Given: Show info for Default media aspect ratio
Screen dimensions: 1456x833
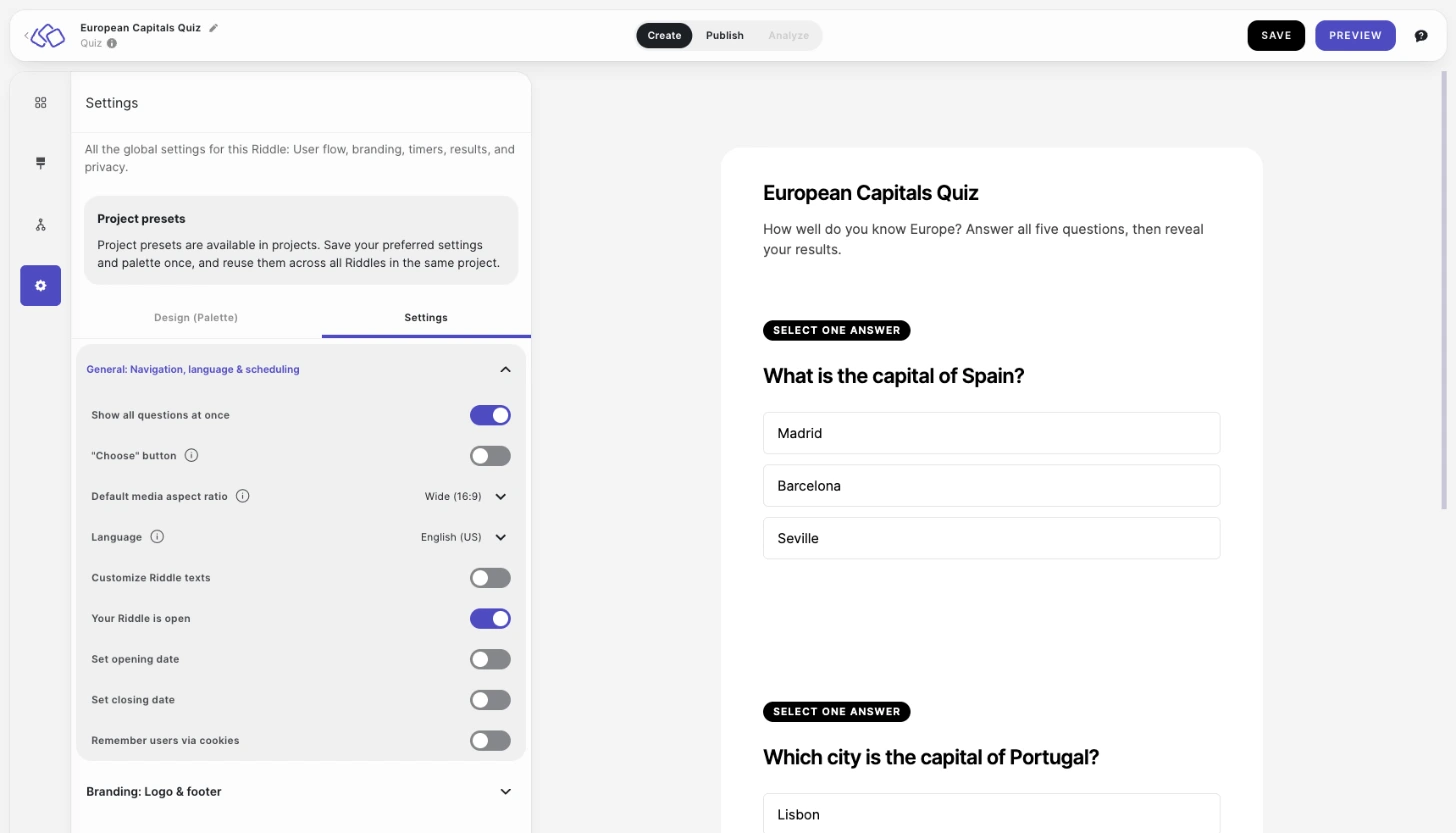Looking at the screenshot, I should (x=243, y=496).
